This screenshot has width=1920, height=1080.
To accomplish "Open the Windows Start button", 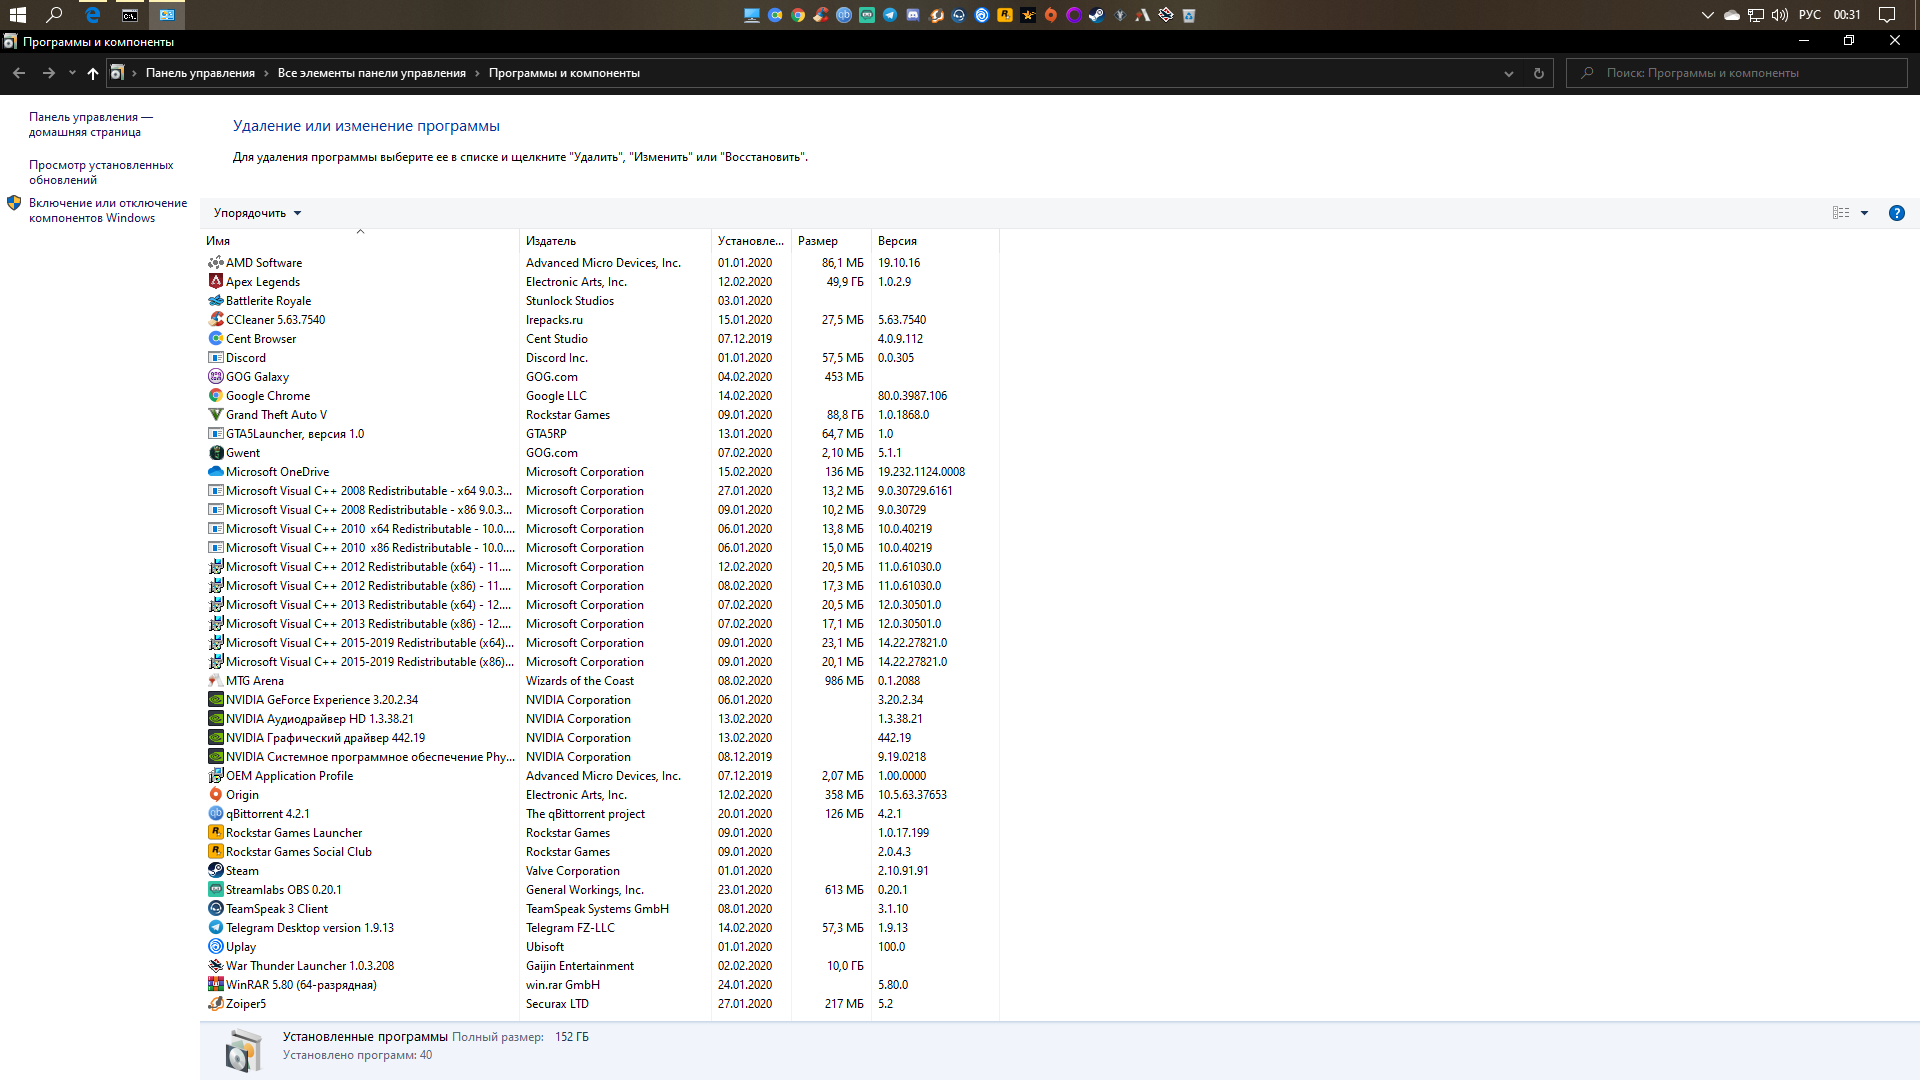I will tap(18, 15).
